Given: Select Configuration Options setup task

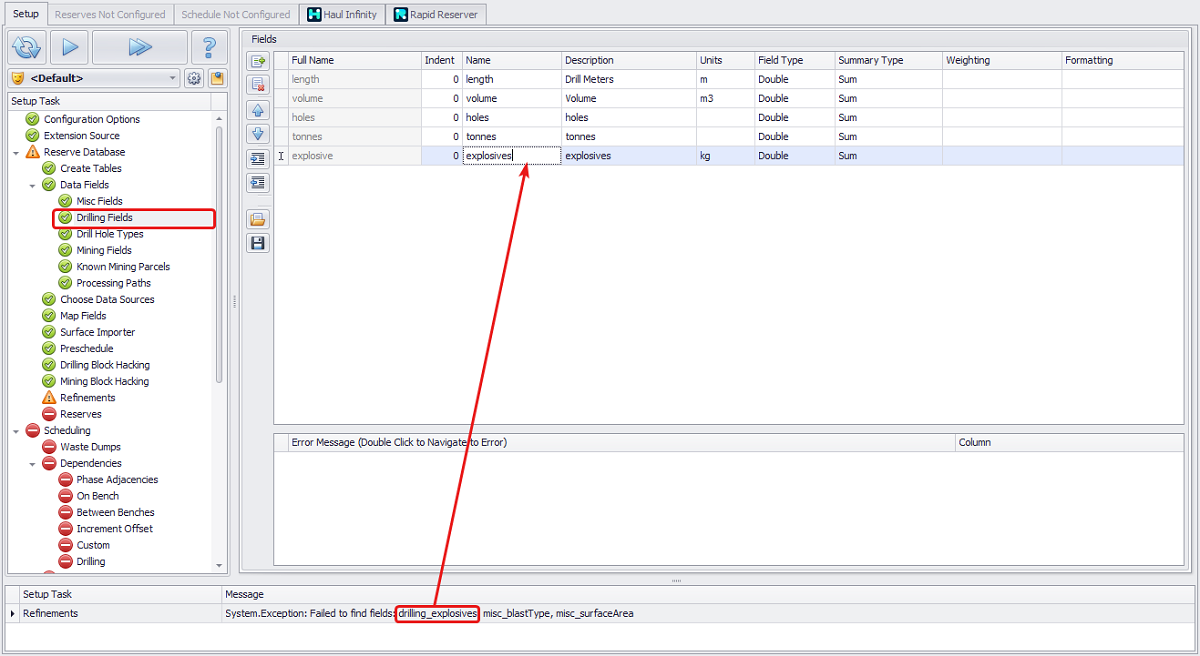Looking at the screenshot, I should click(x=92, y=119).
